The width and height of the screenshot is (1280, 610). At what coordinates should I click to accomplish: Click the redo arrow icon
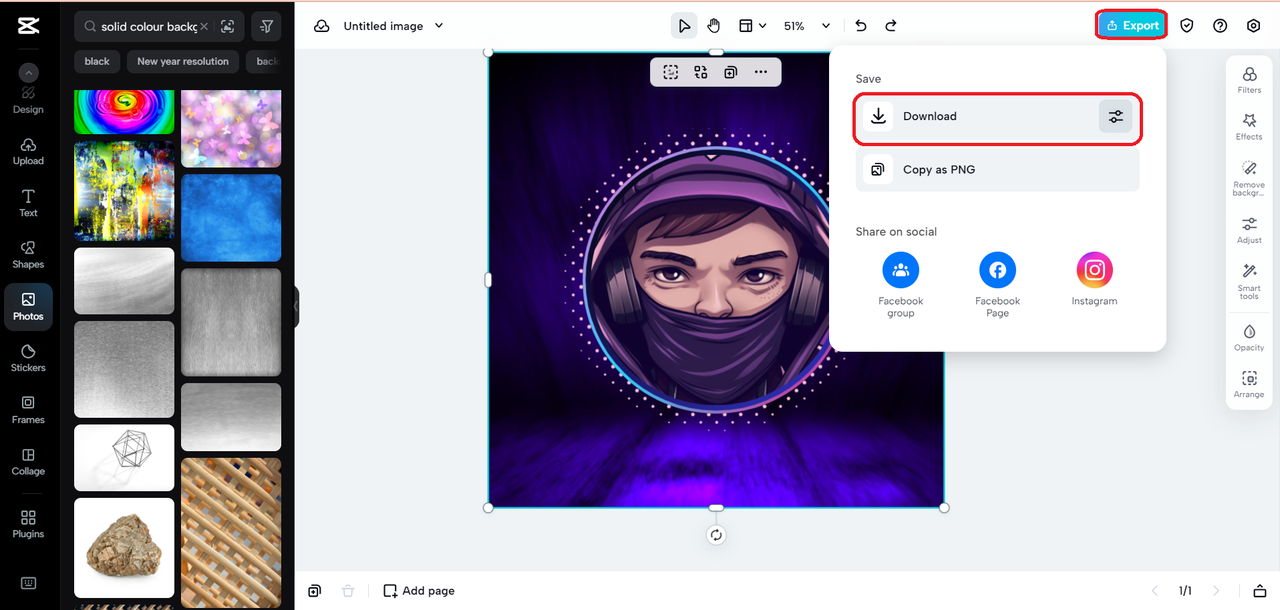(x=891, y=26)
